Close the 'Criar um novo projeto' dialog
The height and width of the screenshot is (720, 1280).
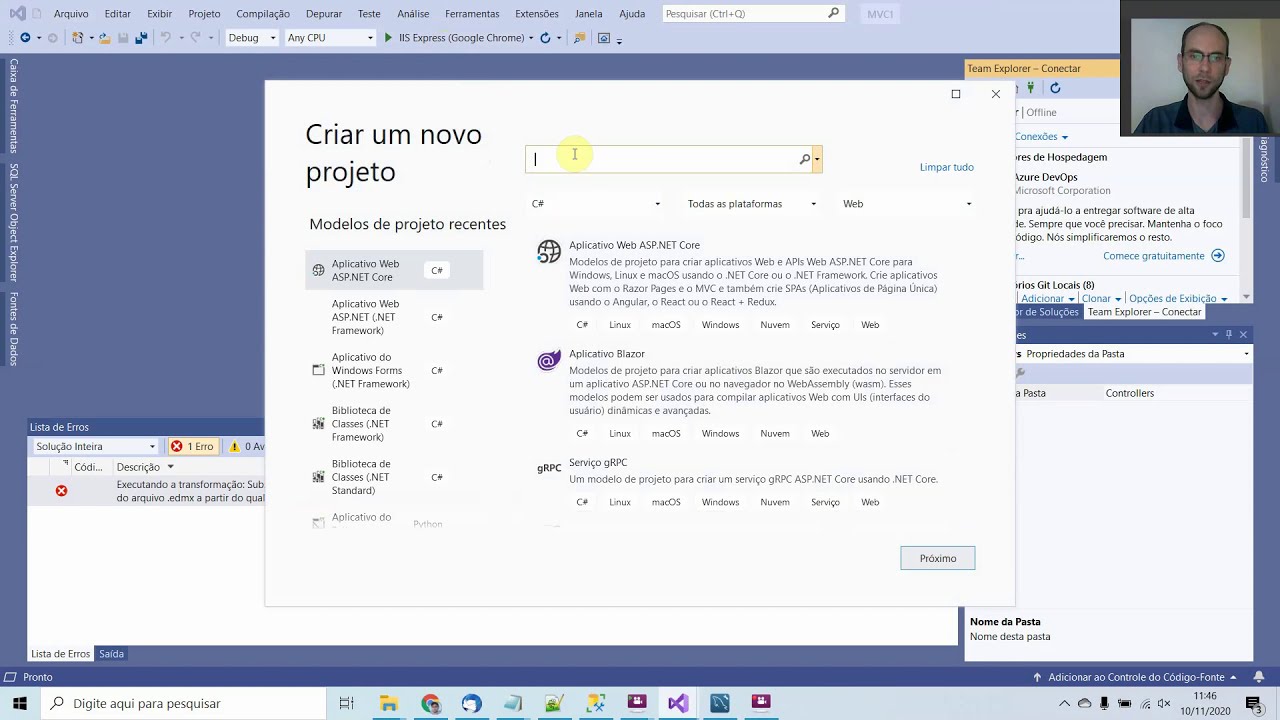click(x=996, y=94)
